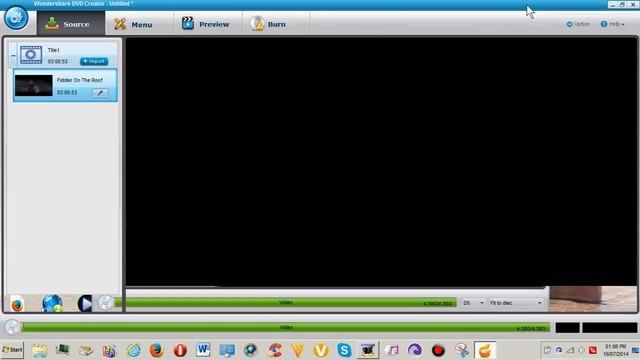Screen dimensions: 640x360
Task: Open the Fit to disc quality dropdown
Action: (516, 303)
